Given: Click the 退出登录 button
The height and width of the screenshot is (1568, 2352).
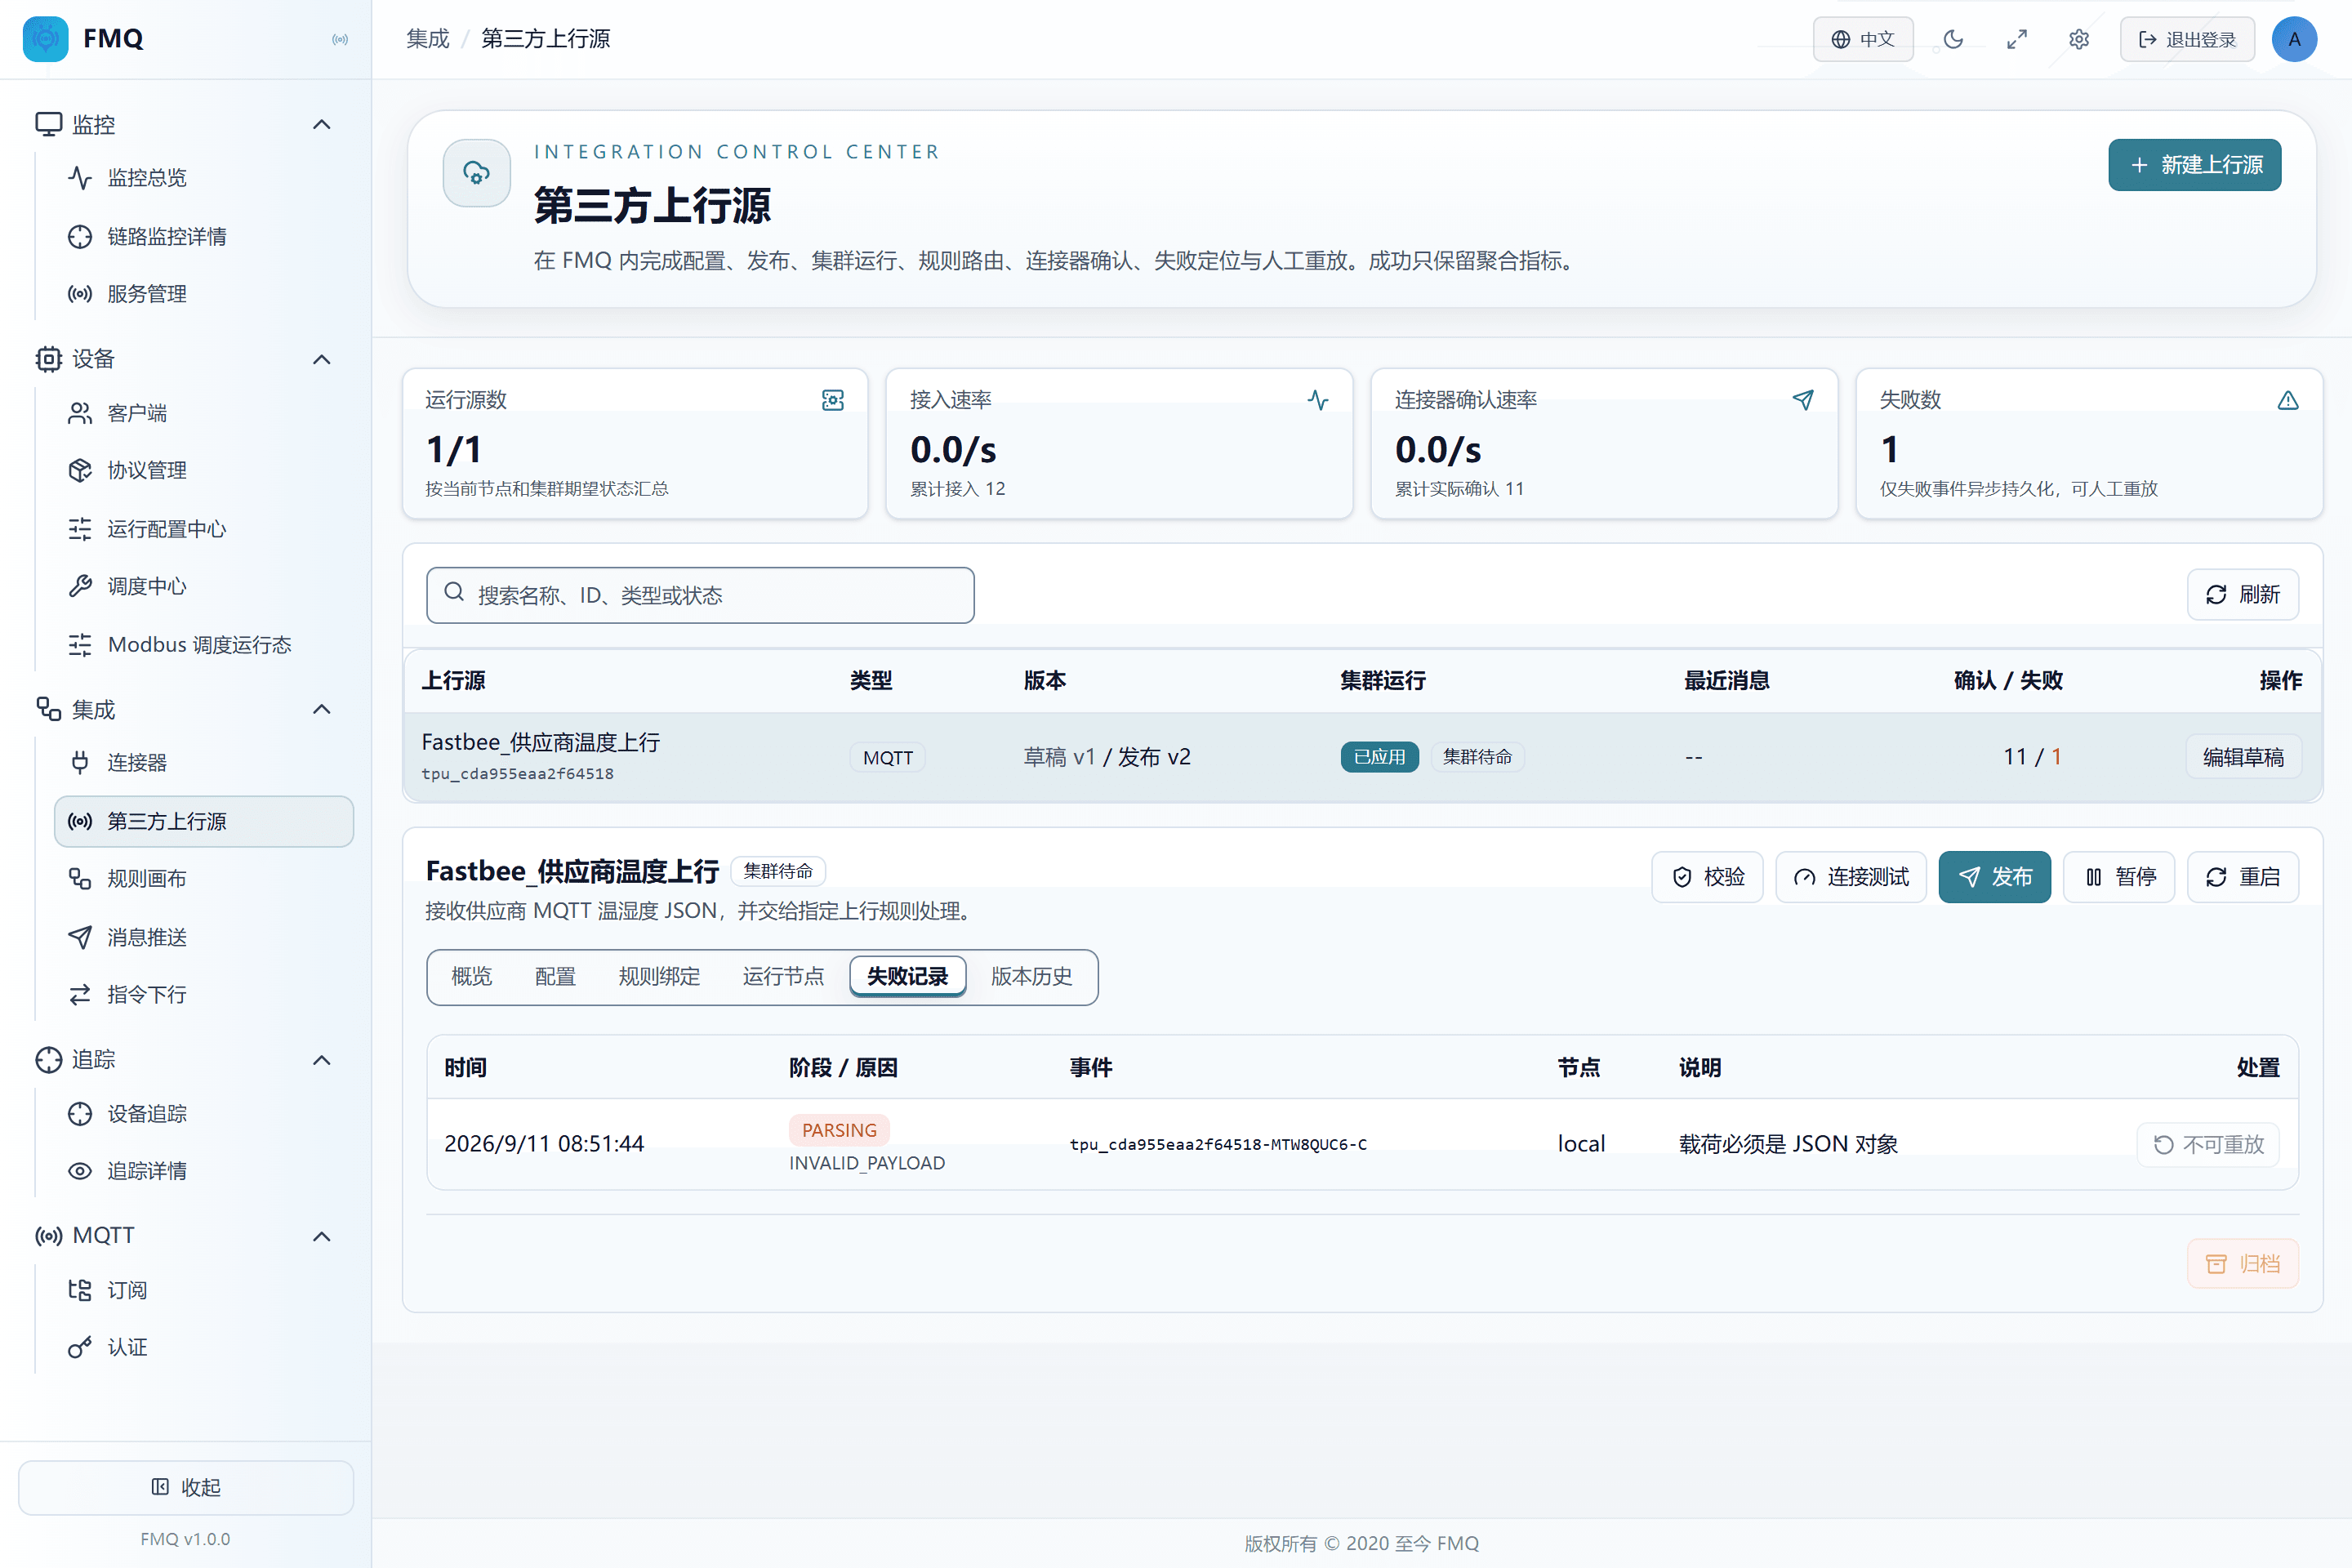Looking at the screenshot, I should (x=2187, y=39).
